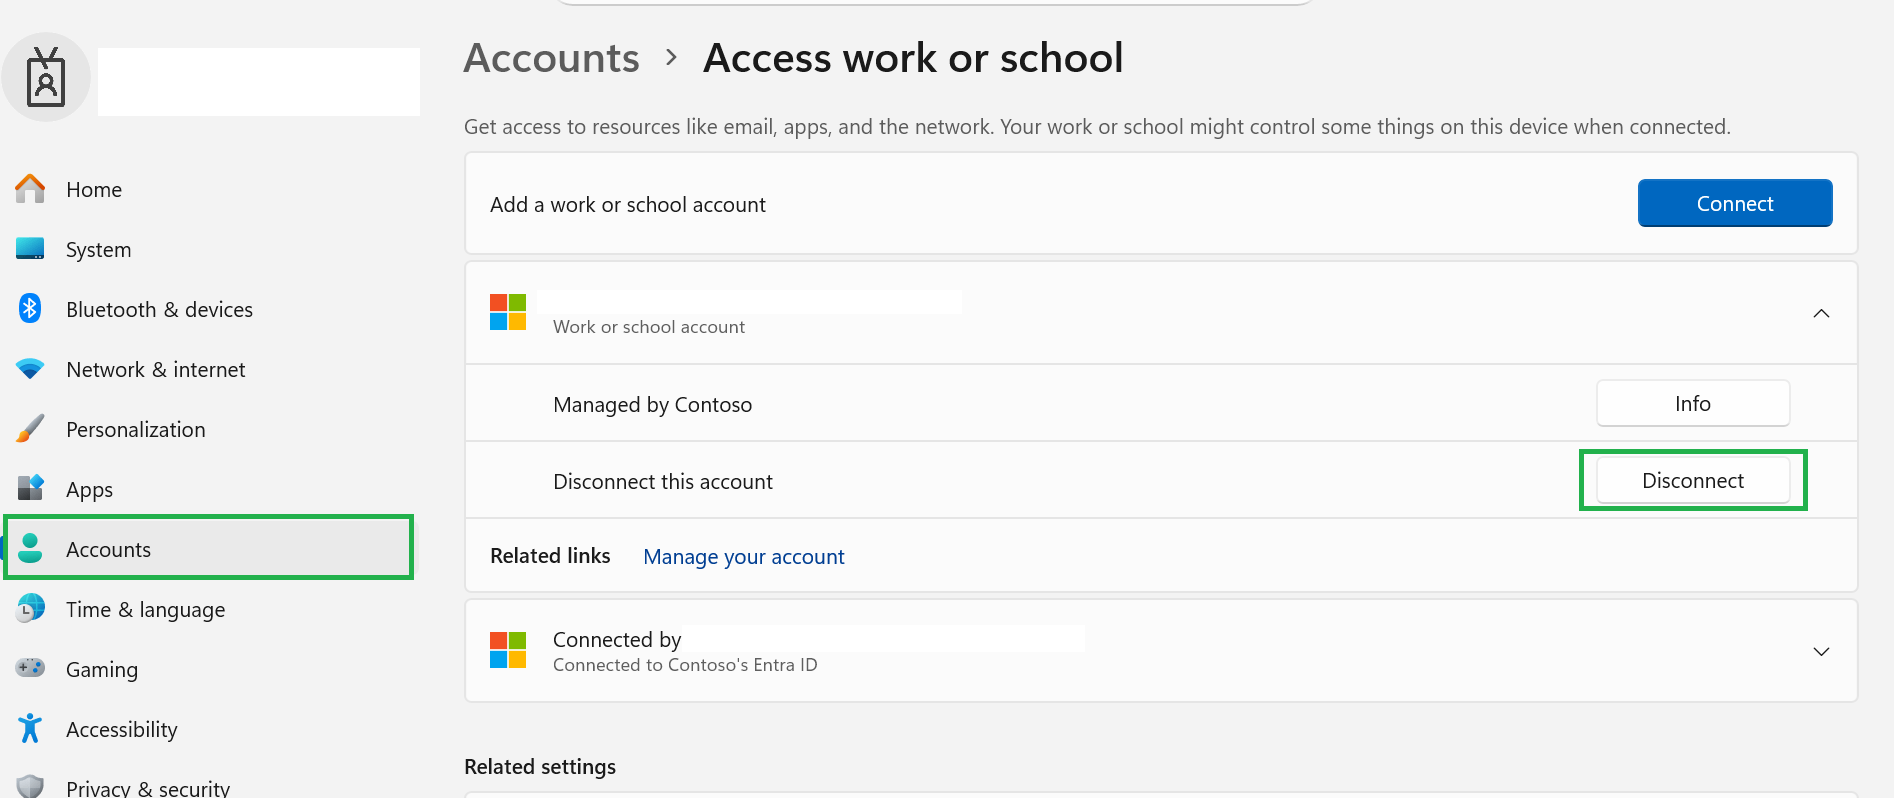
Task: Click the Accounts breadcrumb in the header
Action: coord(552,58)
